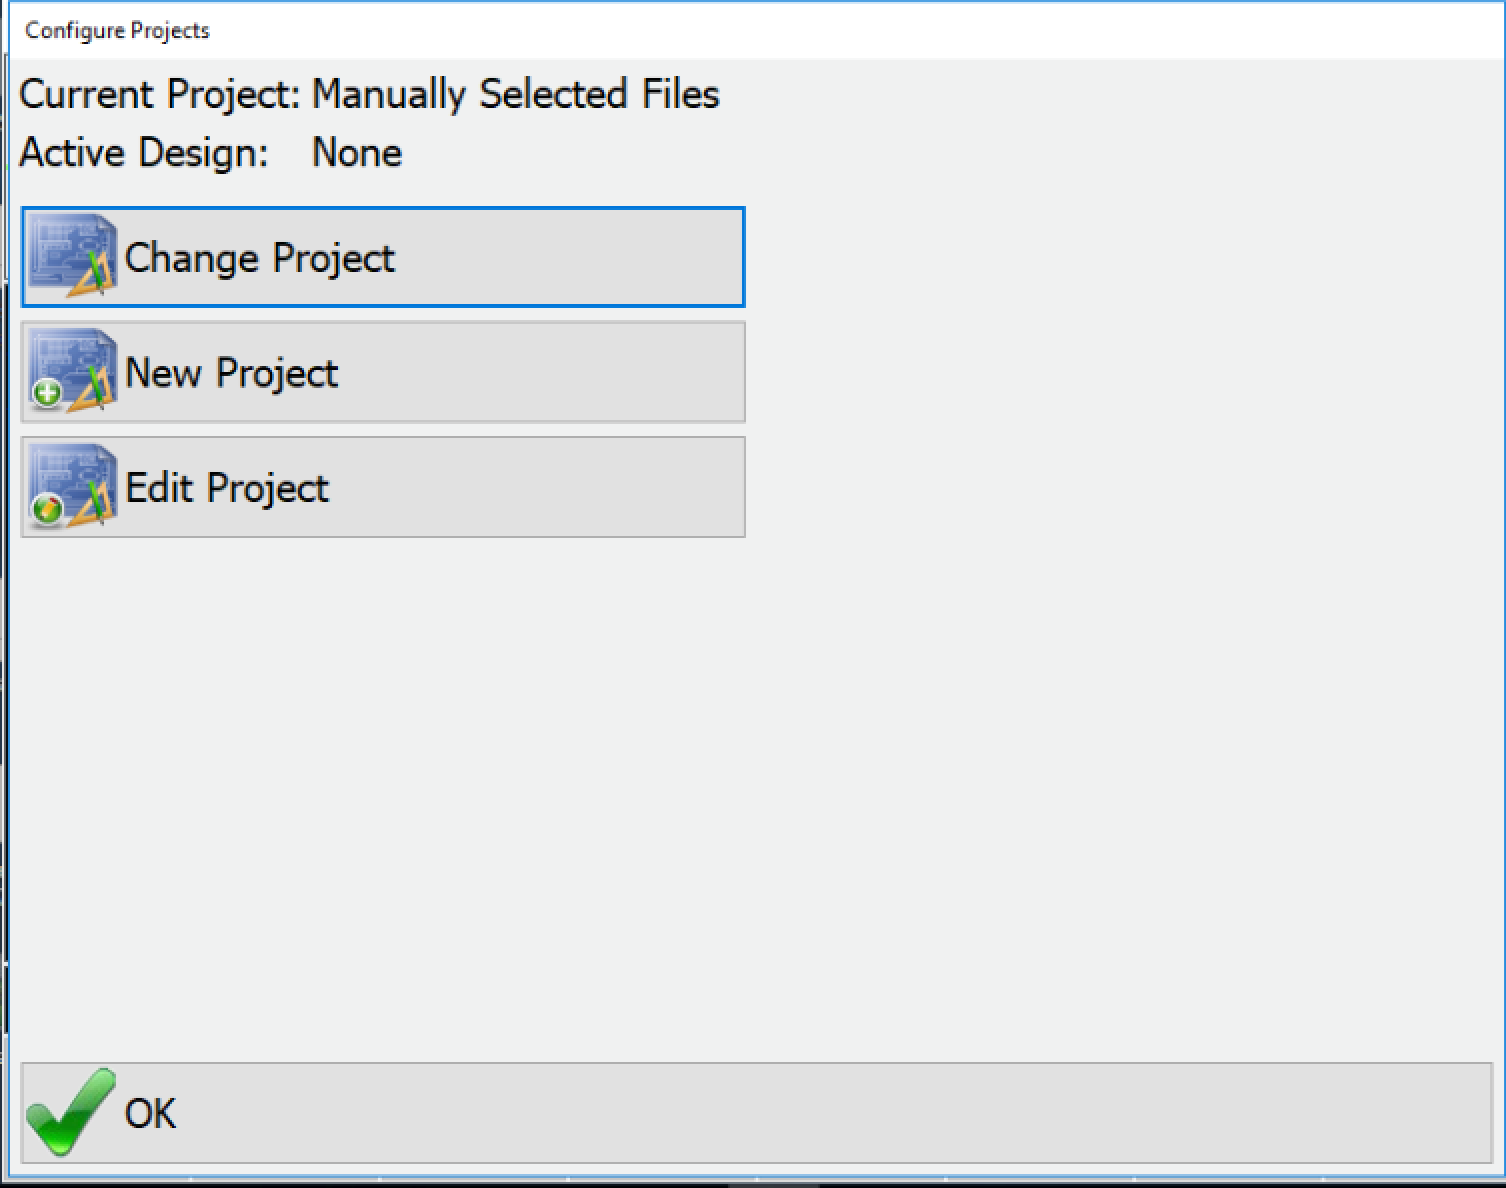
Task: Click the Change Project blueprint icon
Action: point(70,256)
